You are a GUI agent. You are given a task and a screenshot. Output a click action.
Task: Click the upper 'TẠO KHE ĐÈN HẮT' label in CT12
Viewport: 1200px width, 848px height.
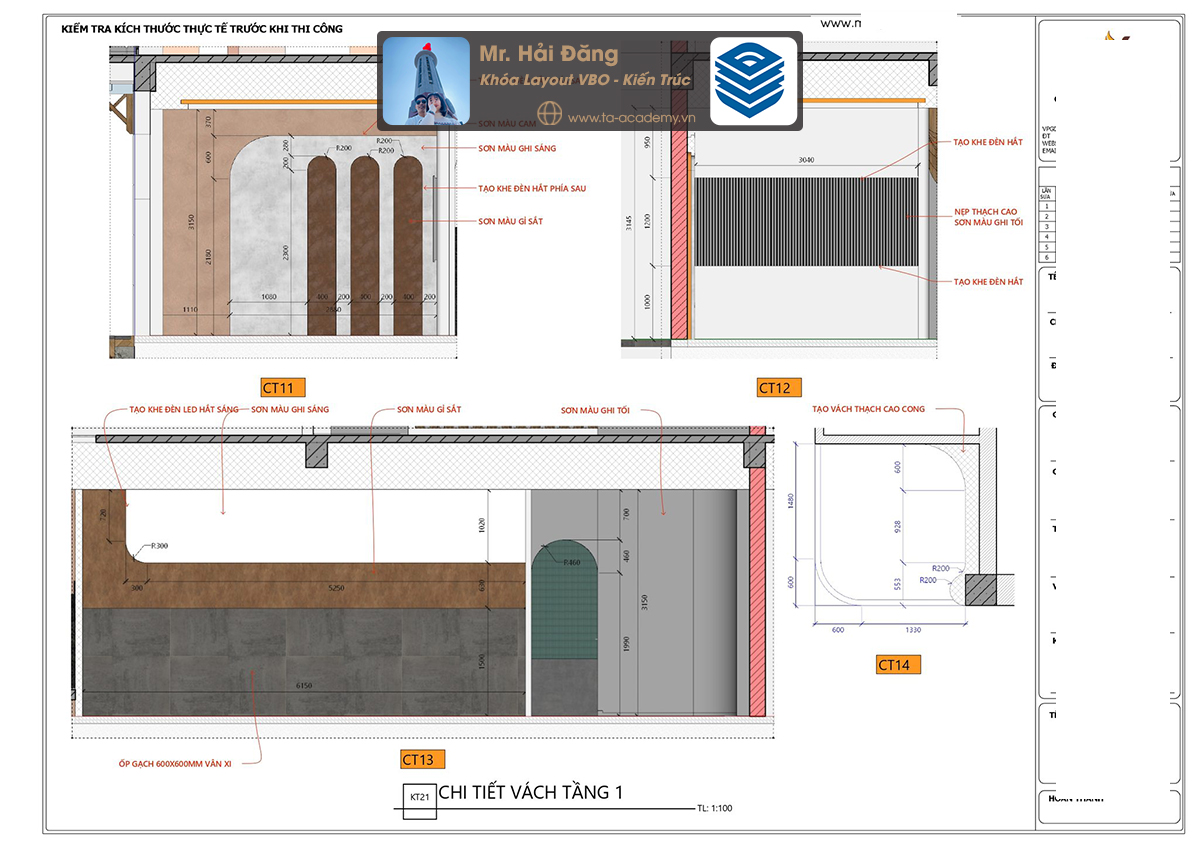coord(989,142)
